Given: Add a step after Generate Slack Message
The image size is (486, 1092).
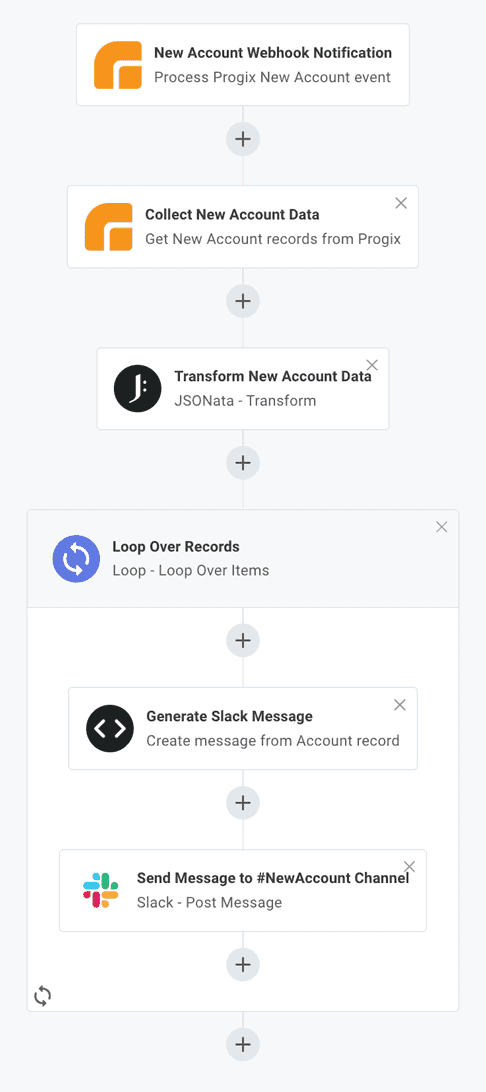Looking at the screenshot, I should [x=243, y=802].
